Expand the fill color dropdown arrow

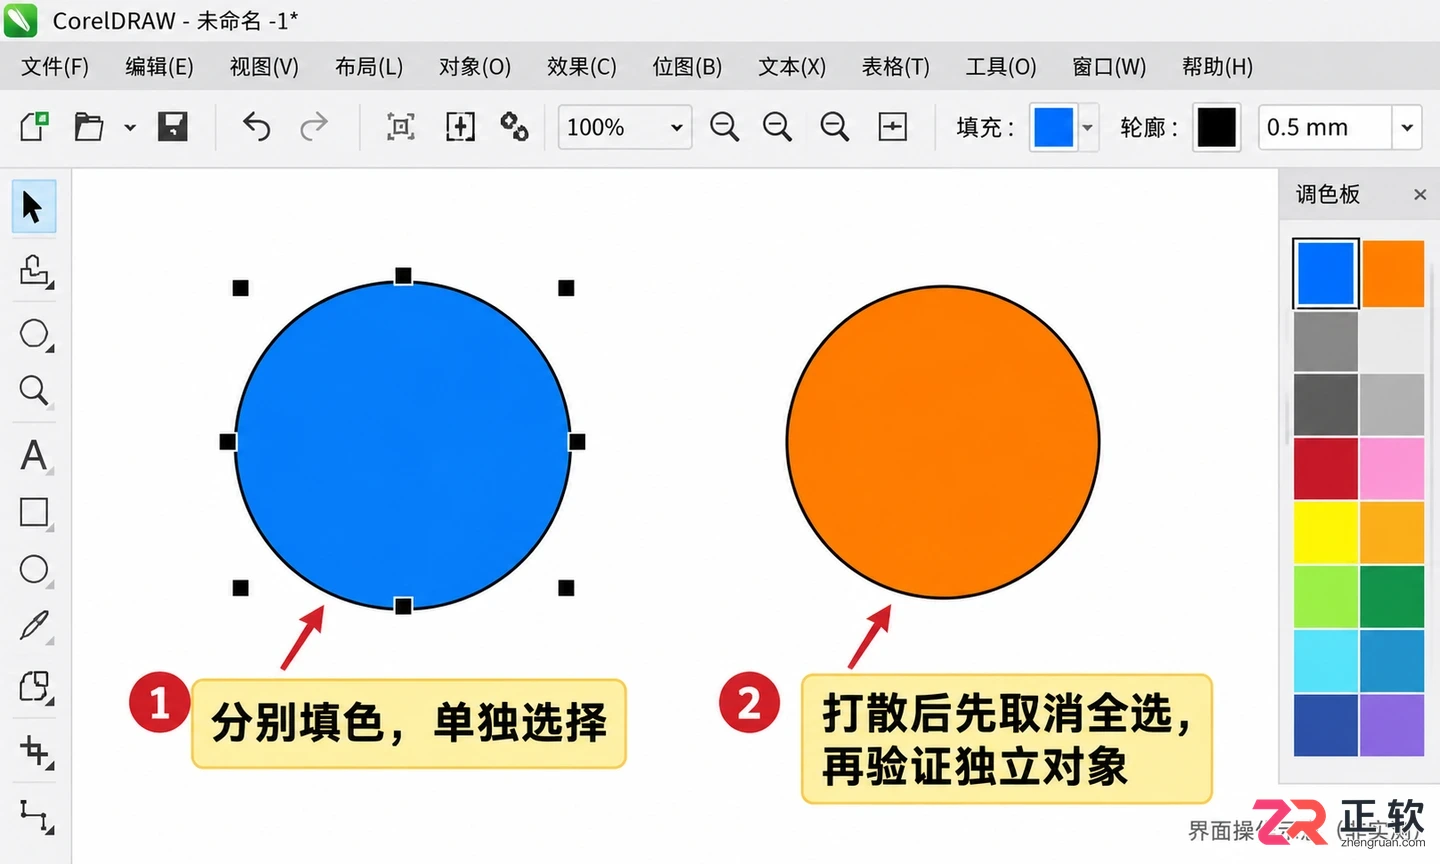pyautogui.click(x=1087, y=127)
